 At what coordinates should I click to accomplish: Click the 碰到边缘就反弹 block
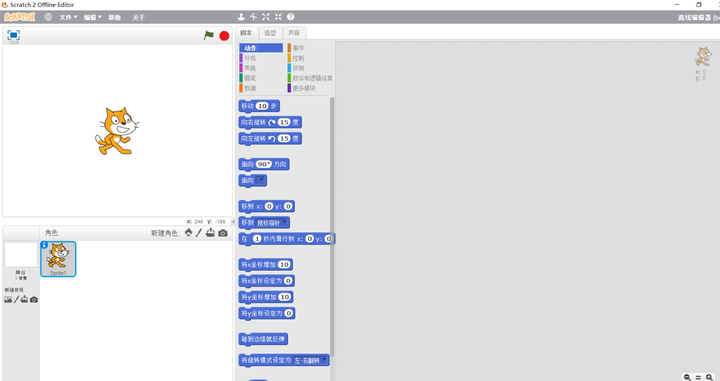tap(263, 339)
